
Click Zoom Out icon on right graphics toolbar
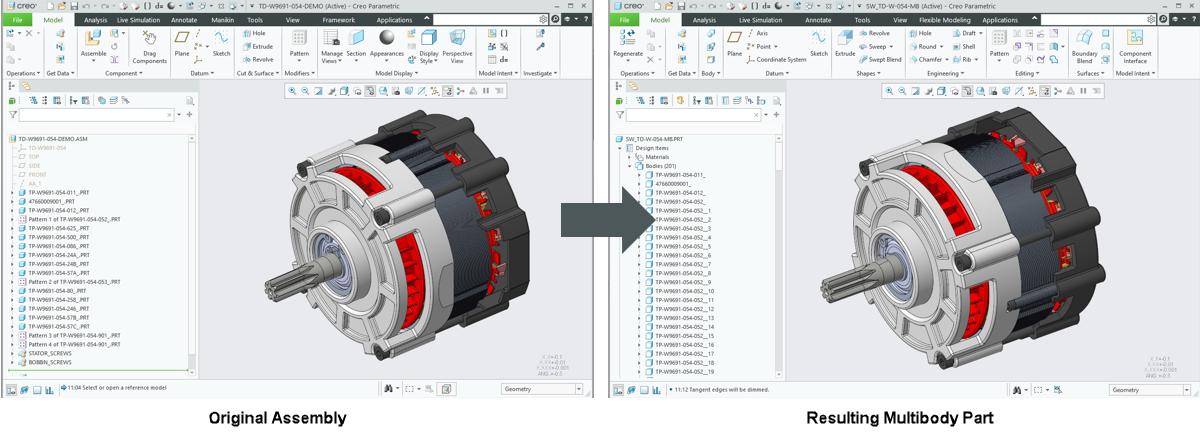tap(902, 91)
